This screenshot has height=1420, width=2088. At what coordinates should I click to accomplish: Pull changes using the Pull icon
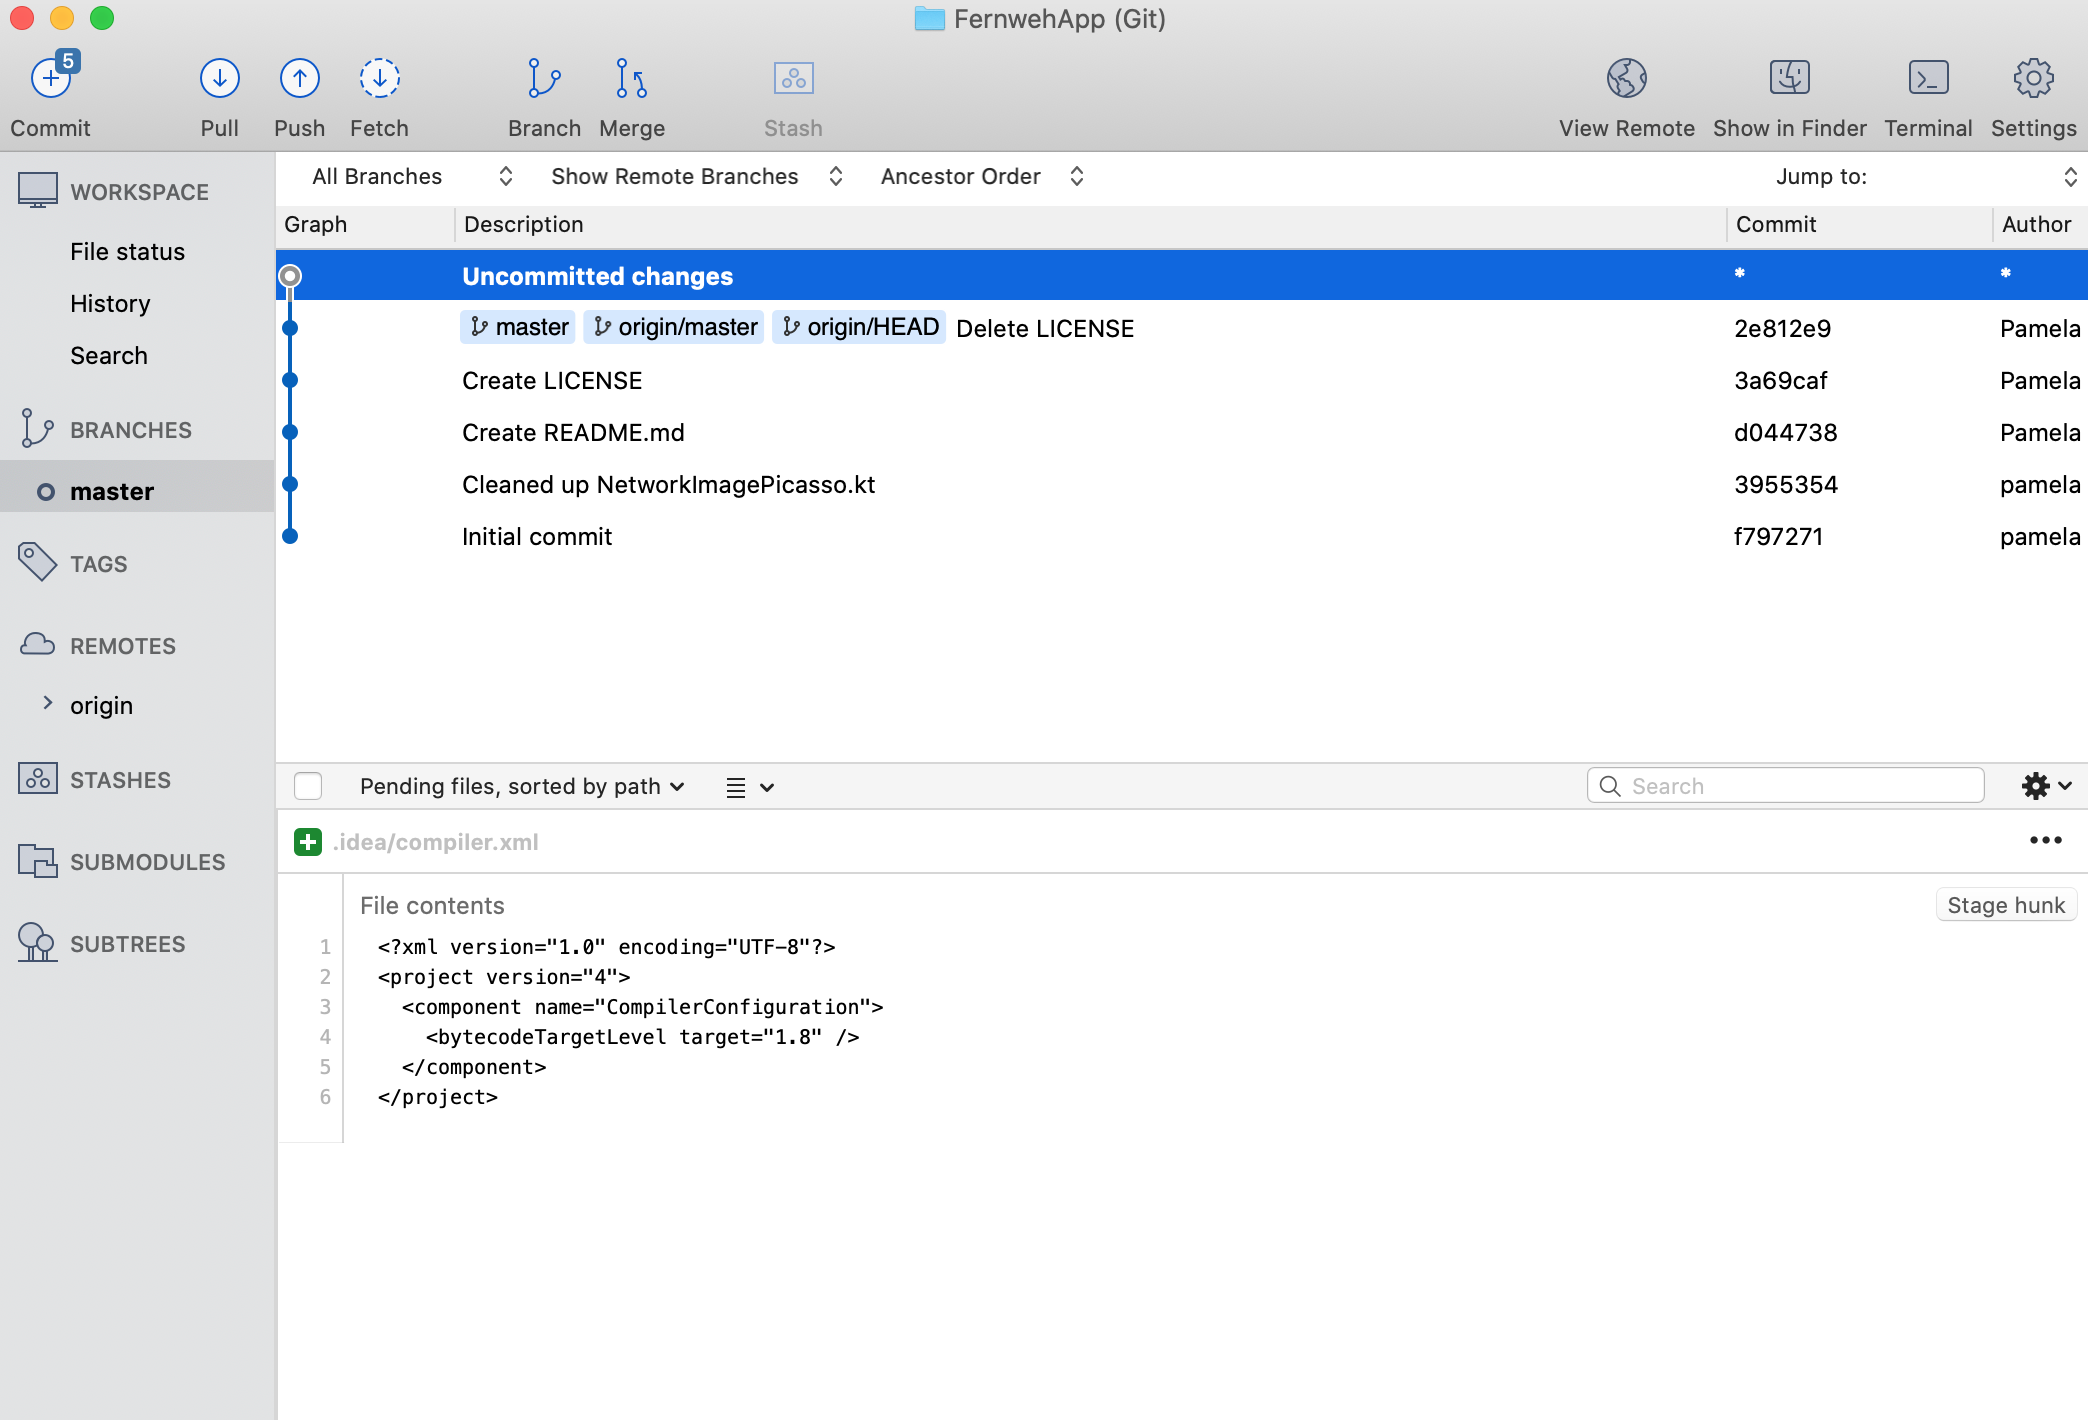(219, 78)
